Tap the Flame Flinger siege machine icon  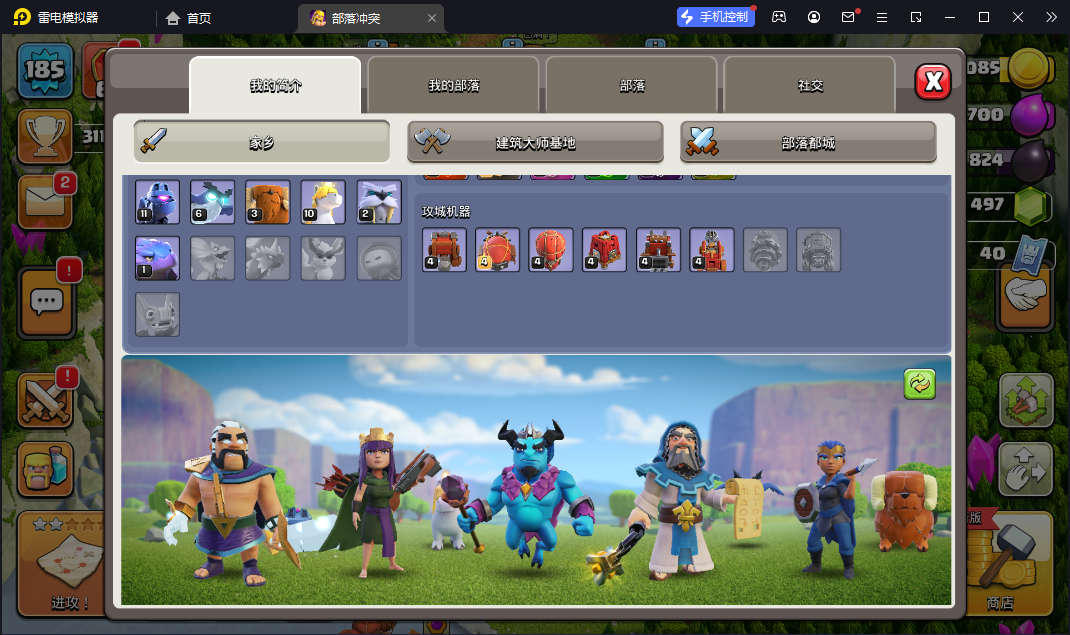pos(712,250)
